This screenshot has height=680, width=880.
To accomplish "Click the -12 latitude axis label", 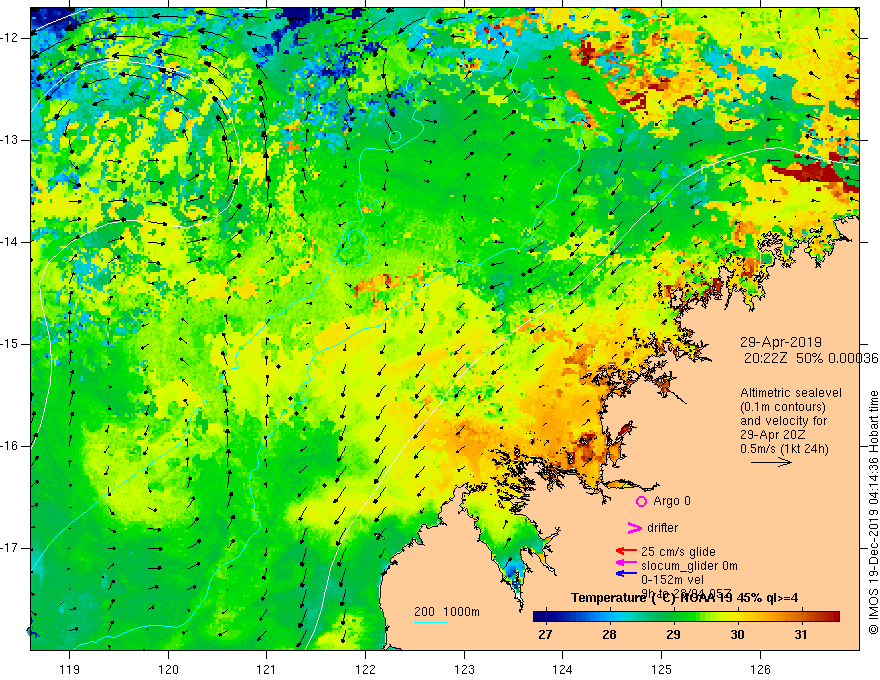I will [11, 38].
